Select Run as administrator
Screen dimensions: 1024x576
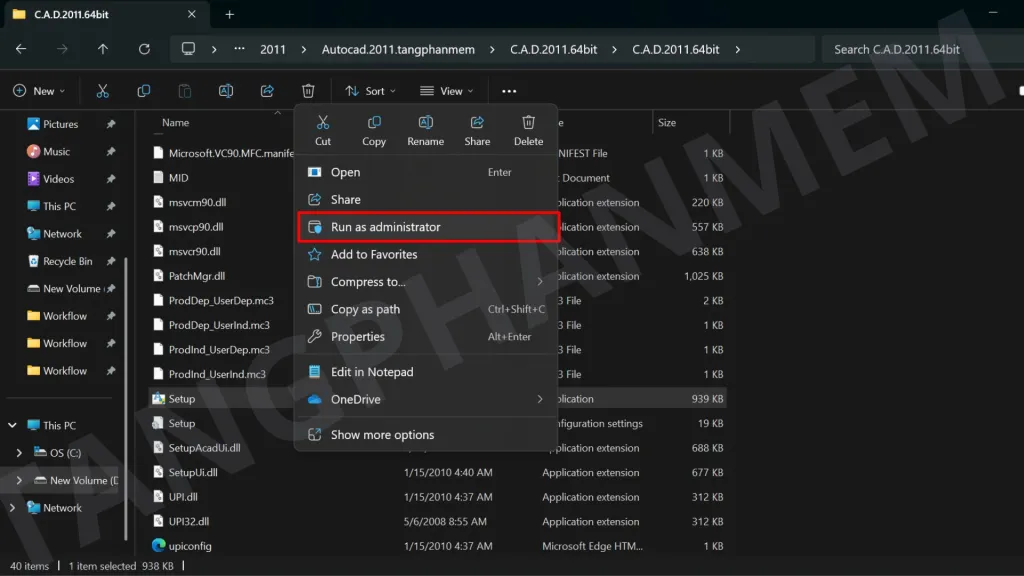click(385, 227)
